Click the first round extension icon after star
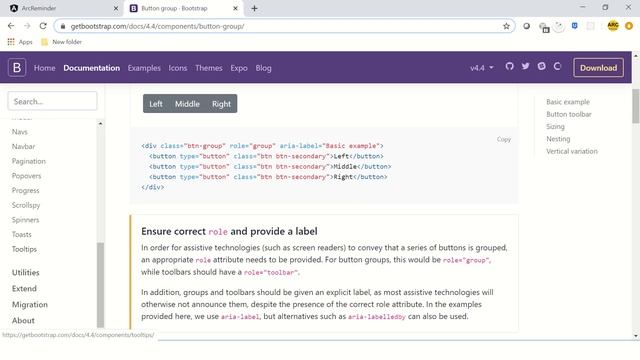 coord(527,26)
